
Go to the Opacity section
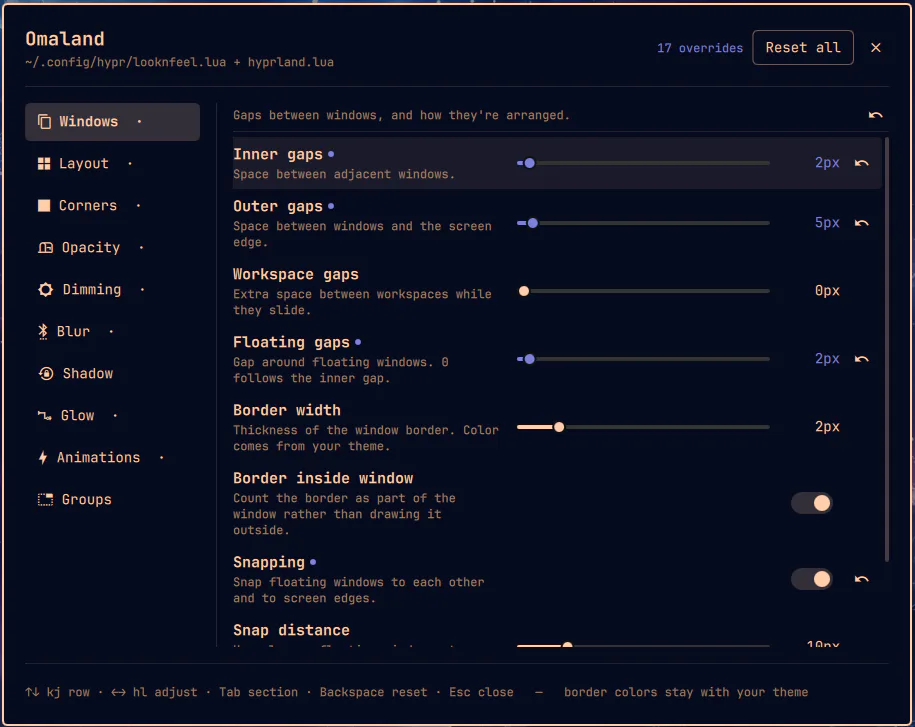pos(112,247)
